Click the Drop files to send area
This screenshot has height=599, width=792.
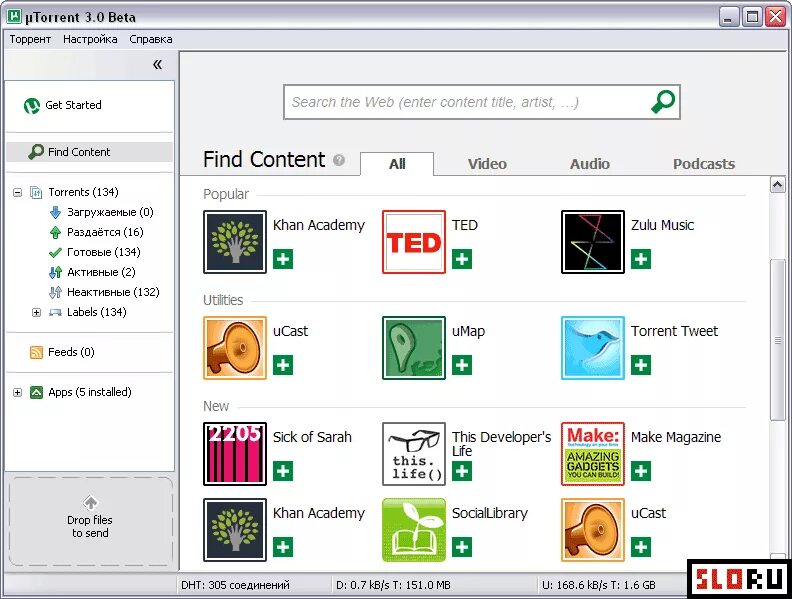coord(90,521)
